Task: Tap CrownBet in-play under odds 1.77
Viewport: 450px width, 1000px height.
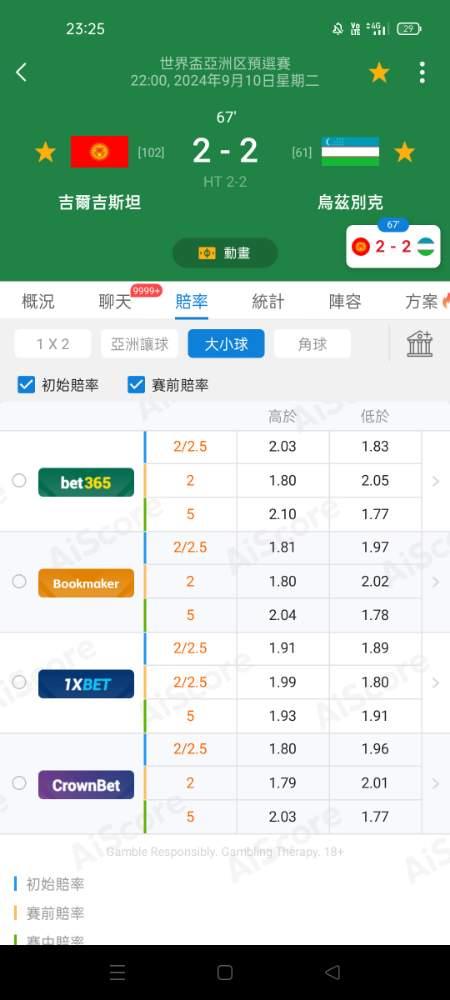Action: tap(375, 816)
